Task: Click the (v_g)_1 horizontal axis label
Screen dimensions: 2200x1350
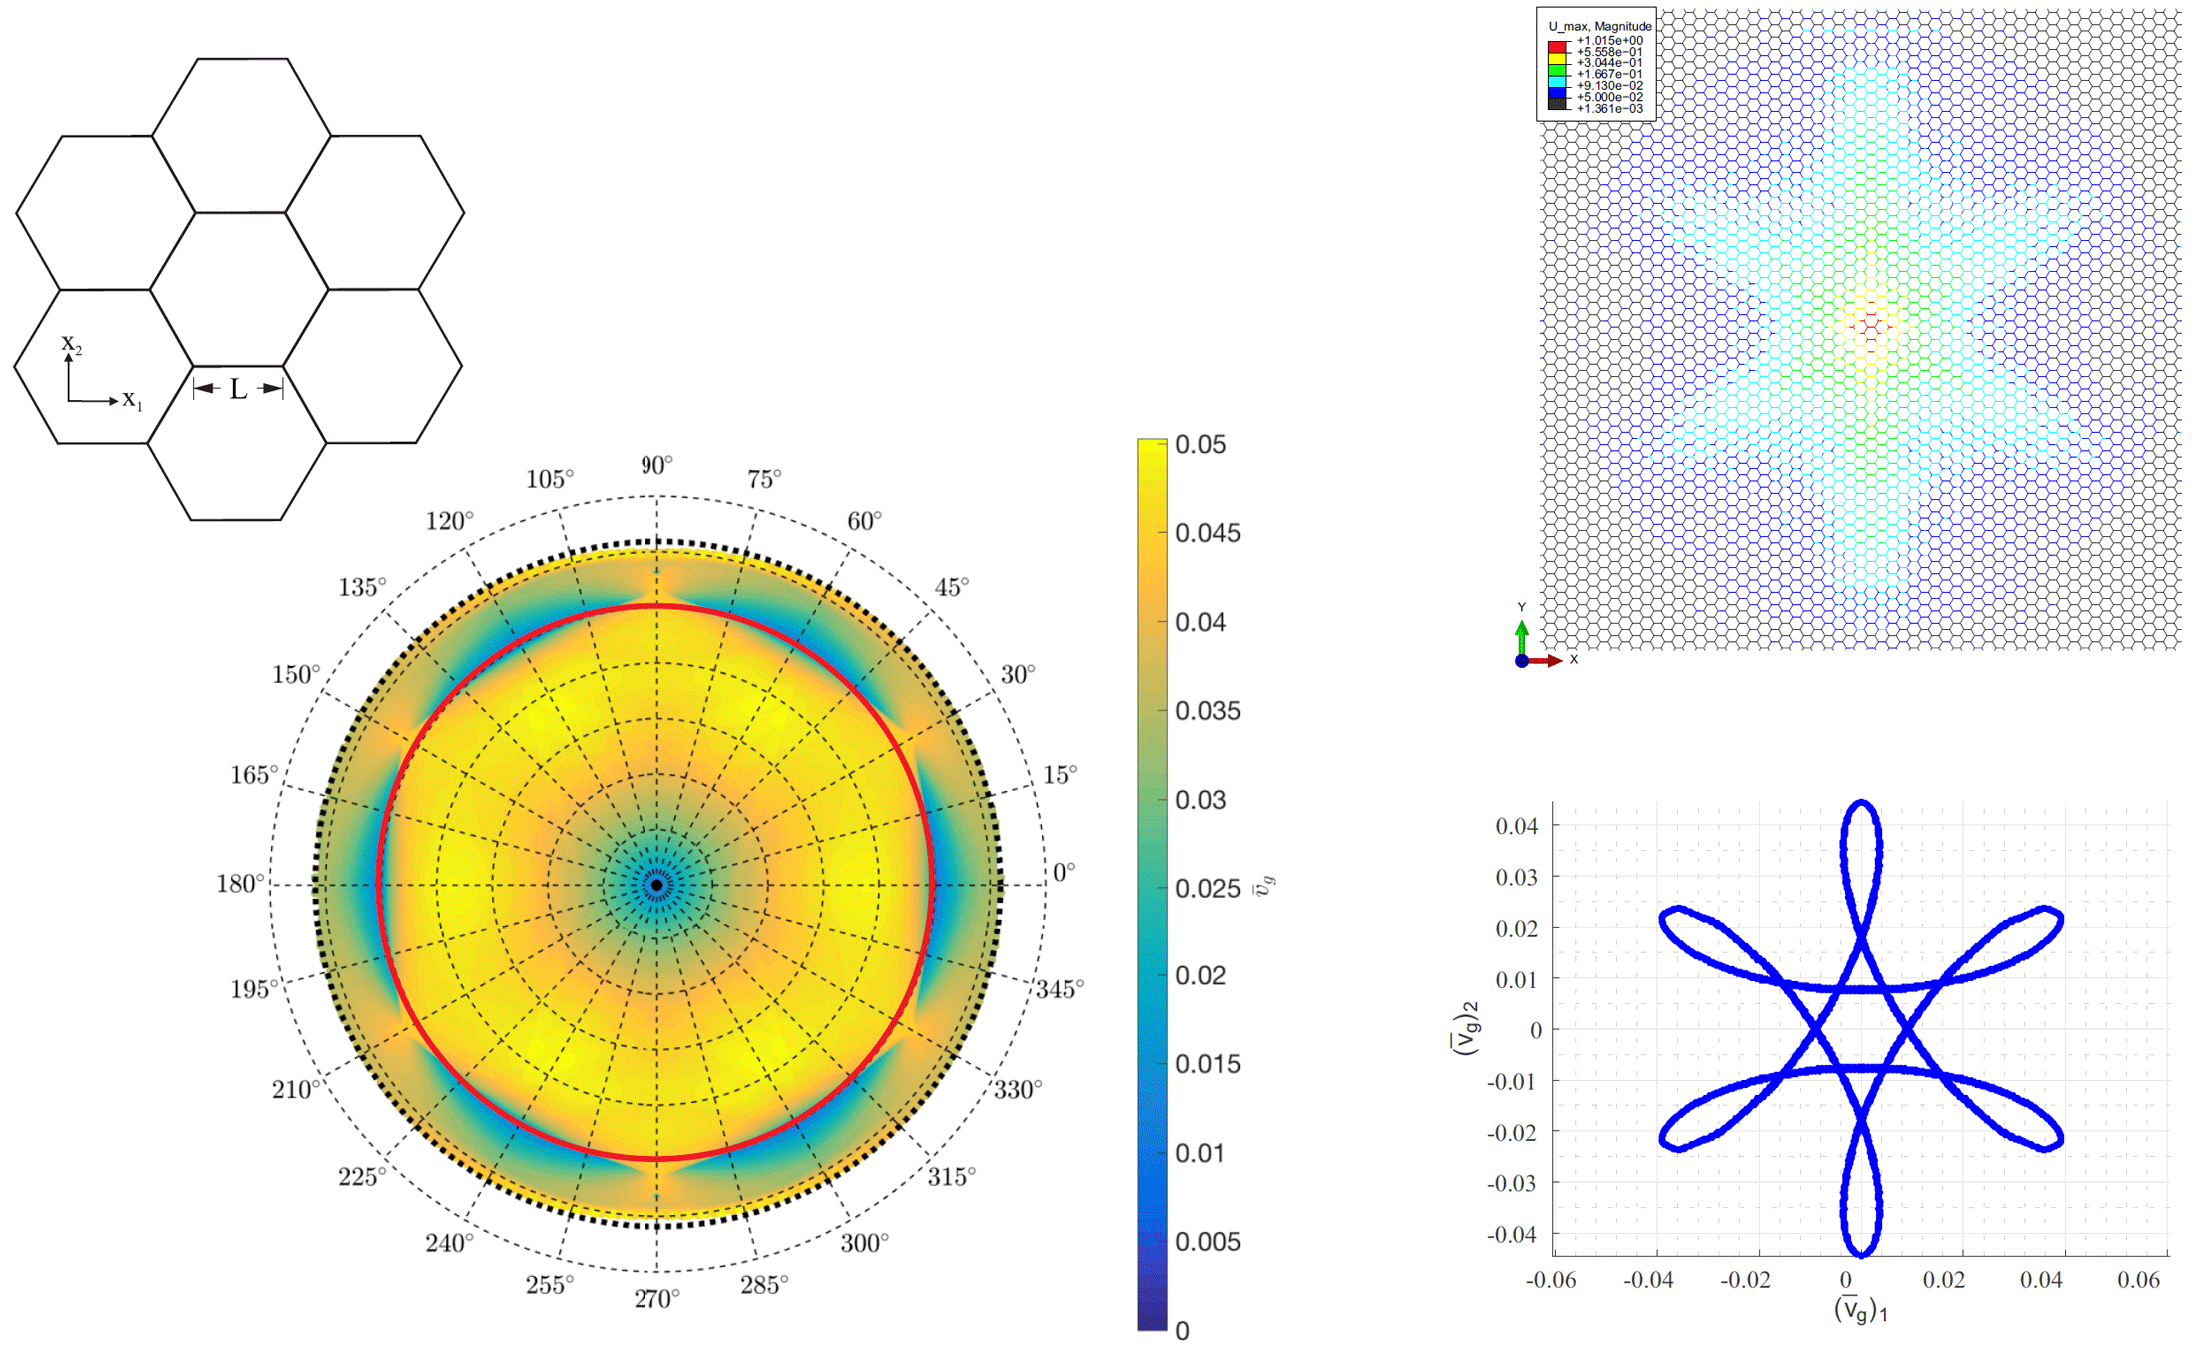Action: coord(1860,1310)
